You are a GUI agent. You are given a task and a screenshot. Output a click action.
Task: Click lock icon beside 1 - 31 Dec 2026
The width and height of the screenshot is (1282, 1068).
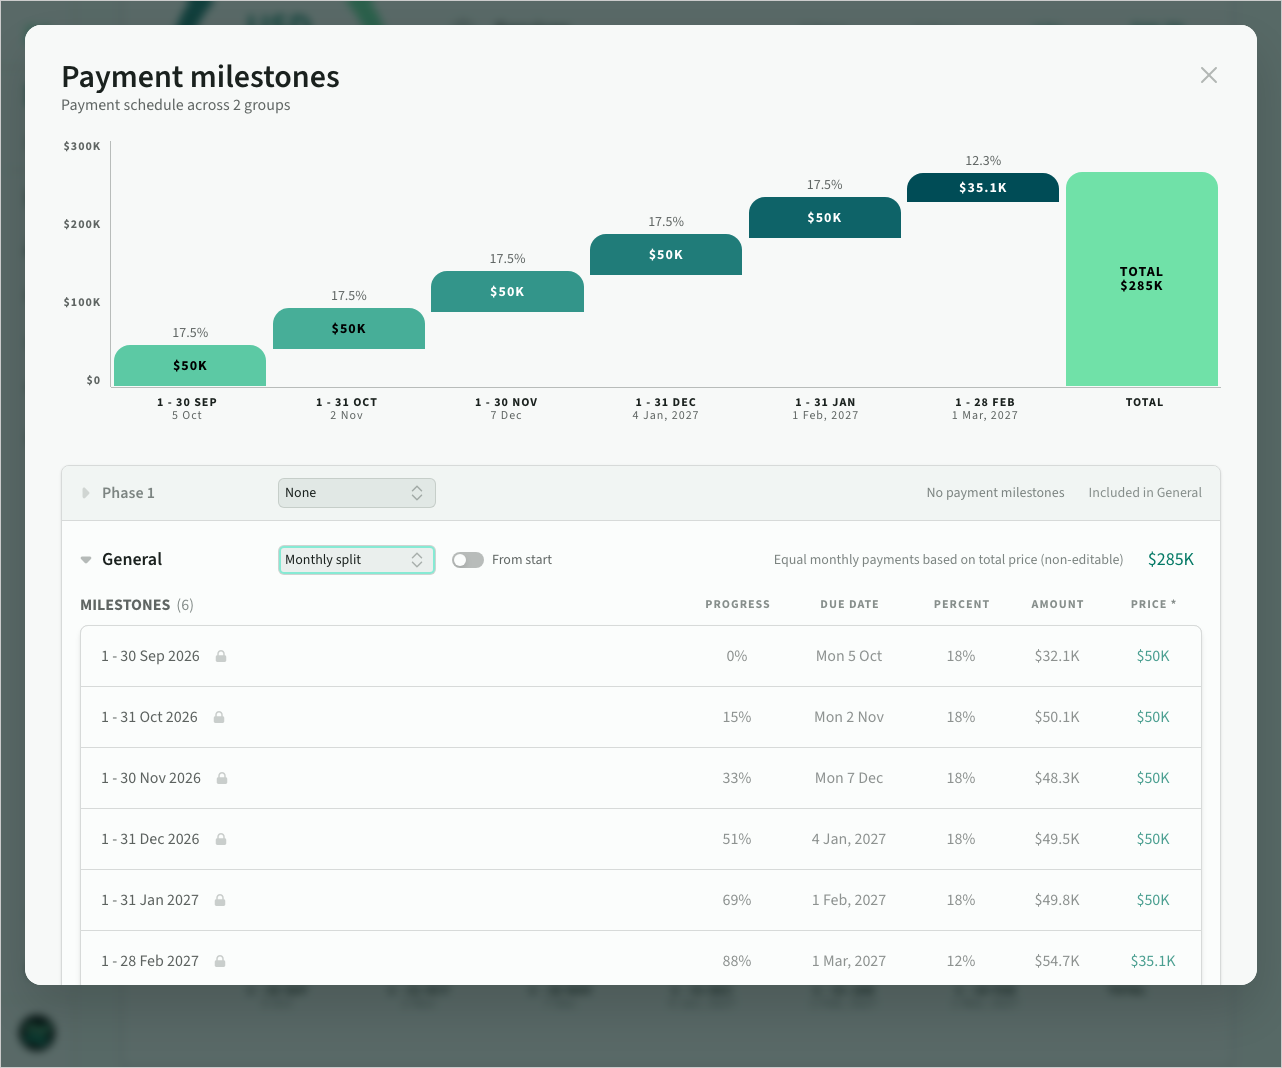tap(221, 839)
